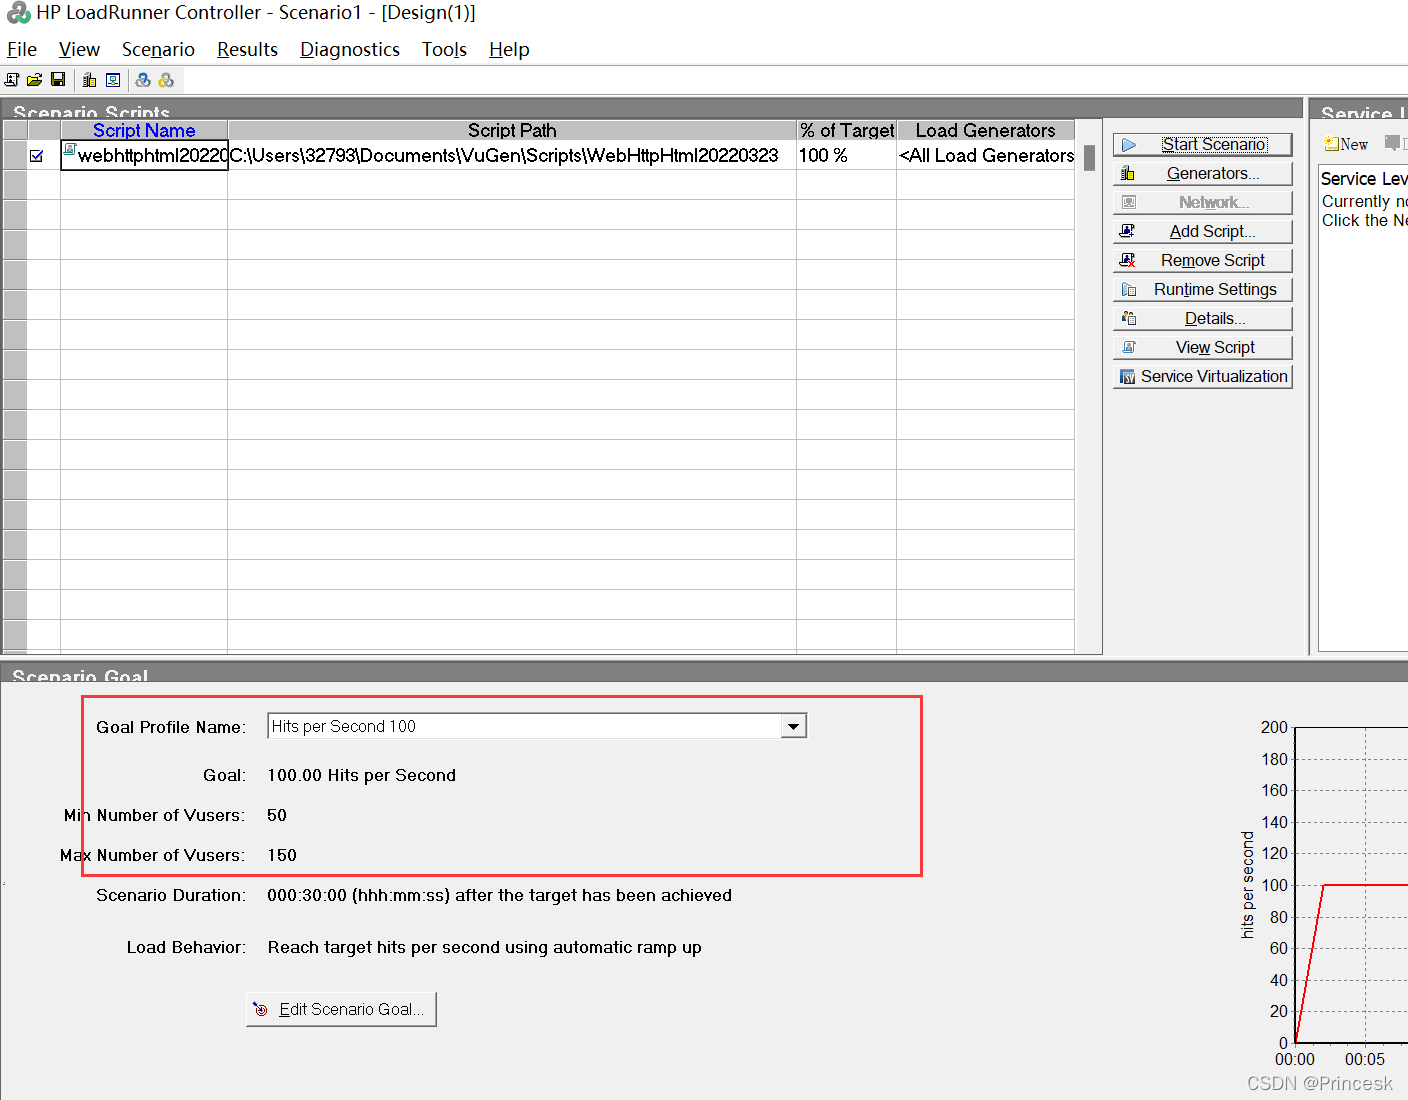Open the Scenario menu
This screenshot has height=1100, width=1408.
point(158,49)
